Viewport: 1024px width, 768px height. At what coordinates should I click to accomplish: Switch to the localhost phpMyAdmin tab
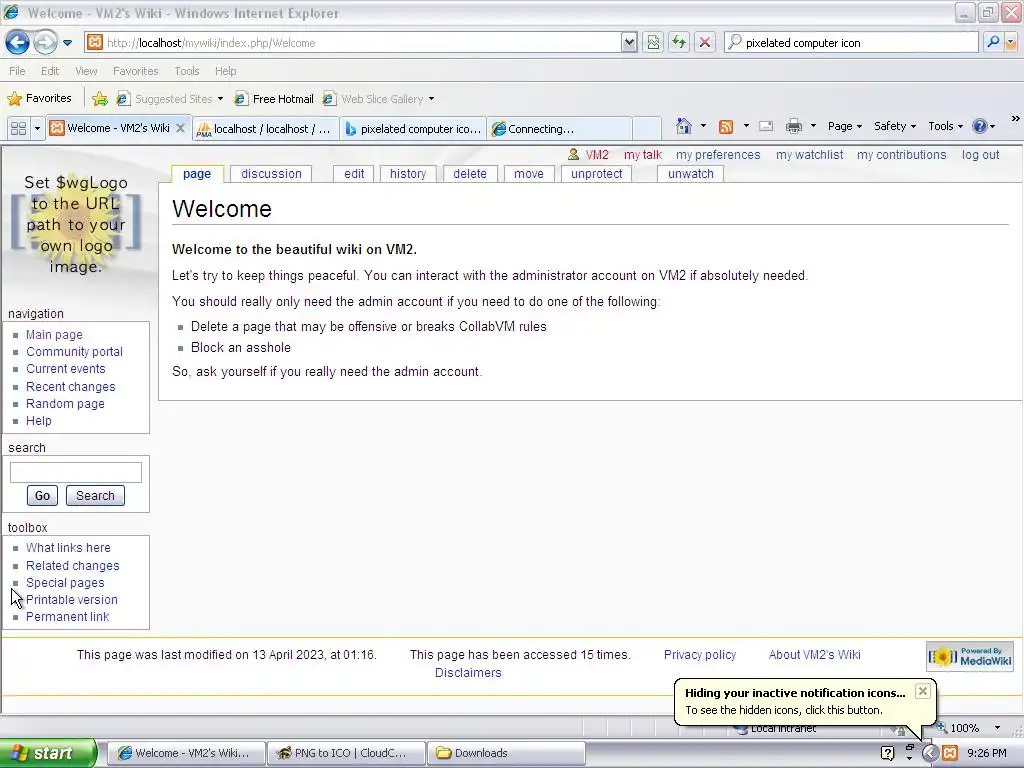(x=266, y=129)
